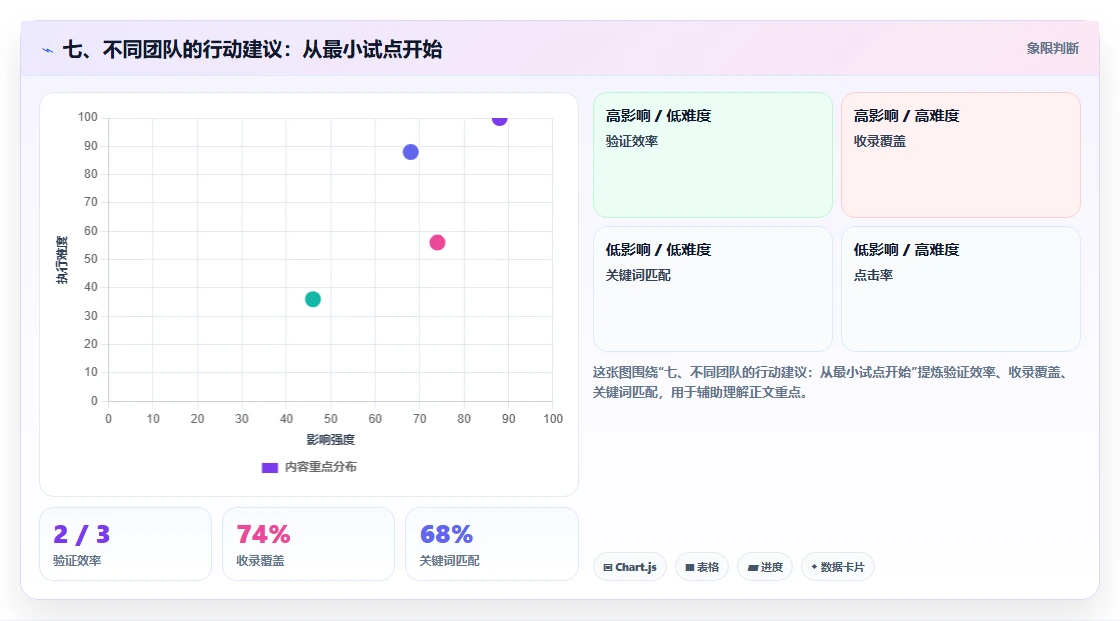Click the pink scatter point

click(x=437, y=243)
